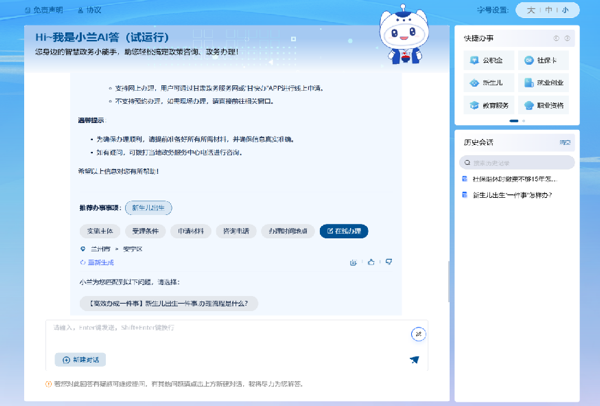Start a 新建对话 new conversation

point(82,360)
